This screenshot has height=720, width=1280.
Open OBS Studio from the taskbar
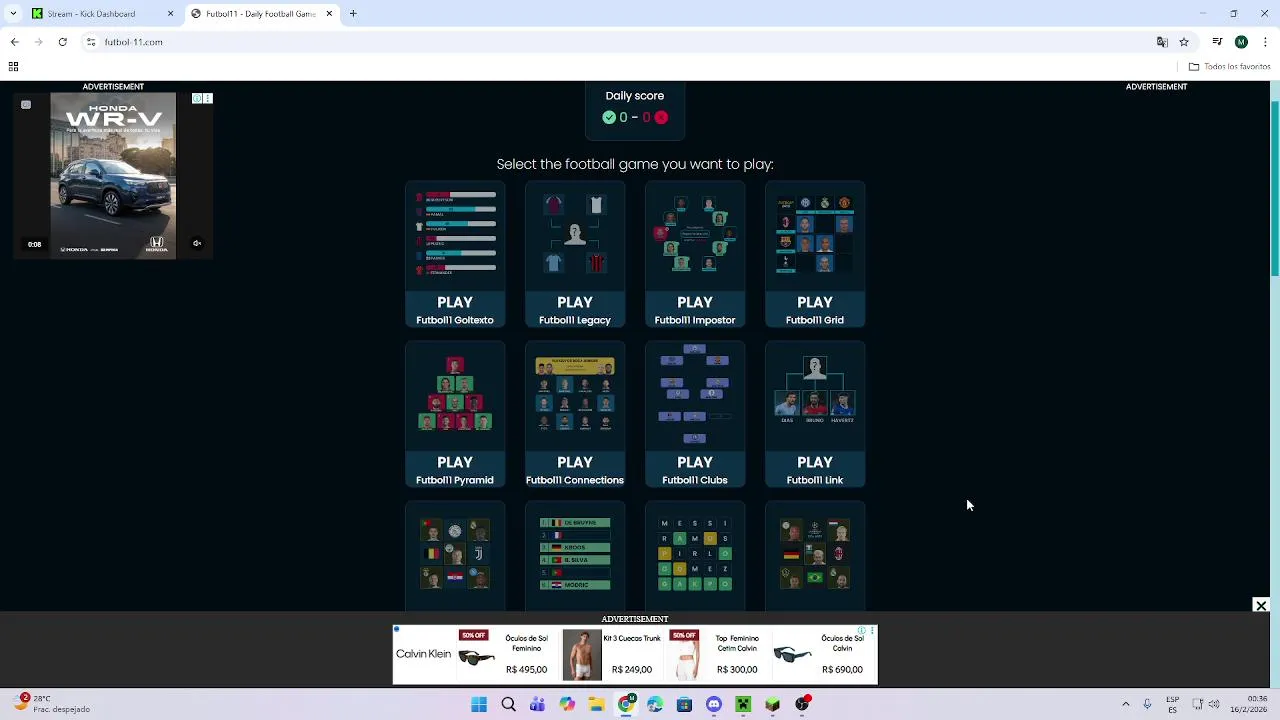802,705
